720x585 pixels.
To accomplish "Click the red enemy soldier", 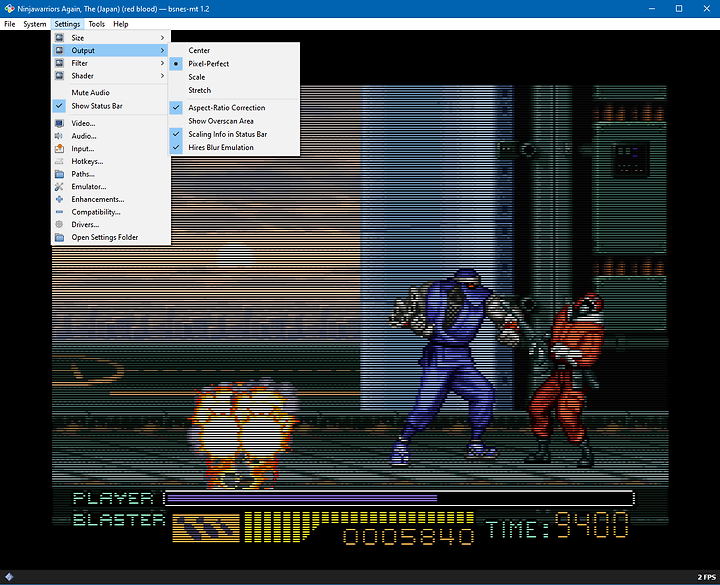I will (566, 379).
